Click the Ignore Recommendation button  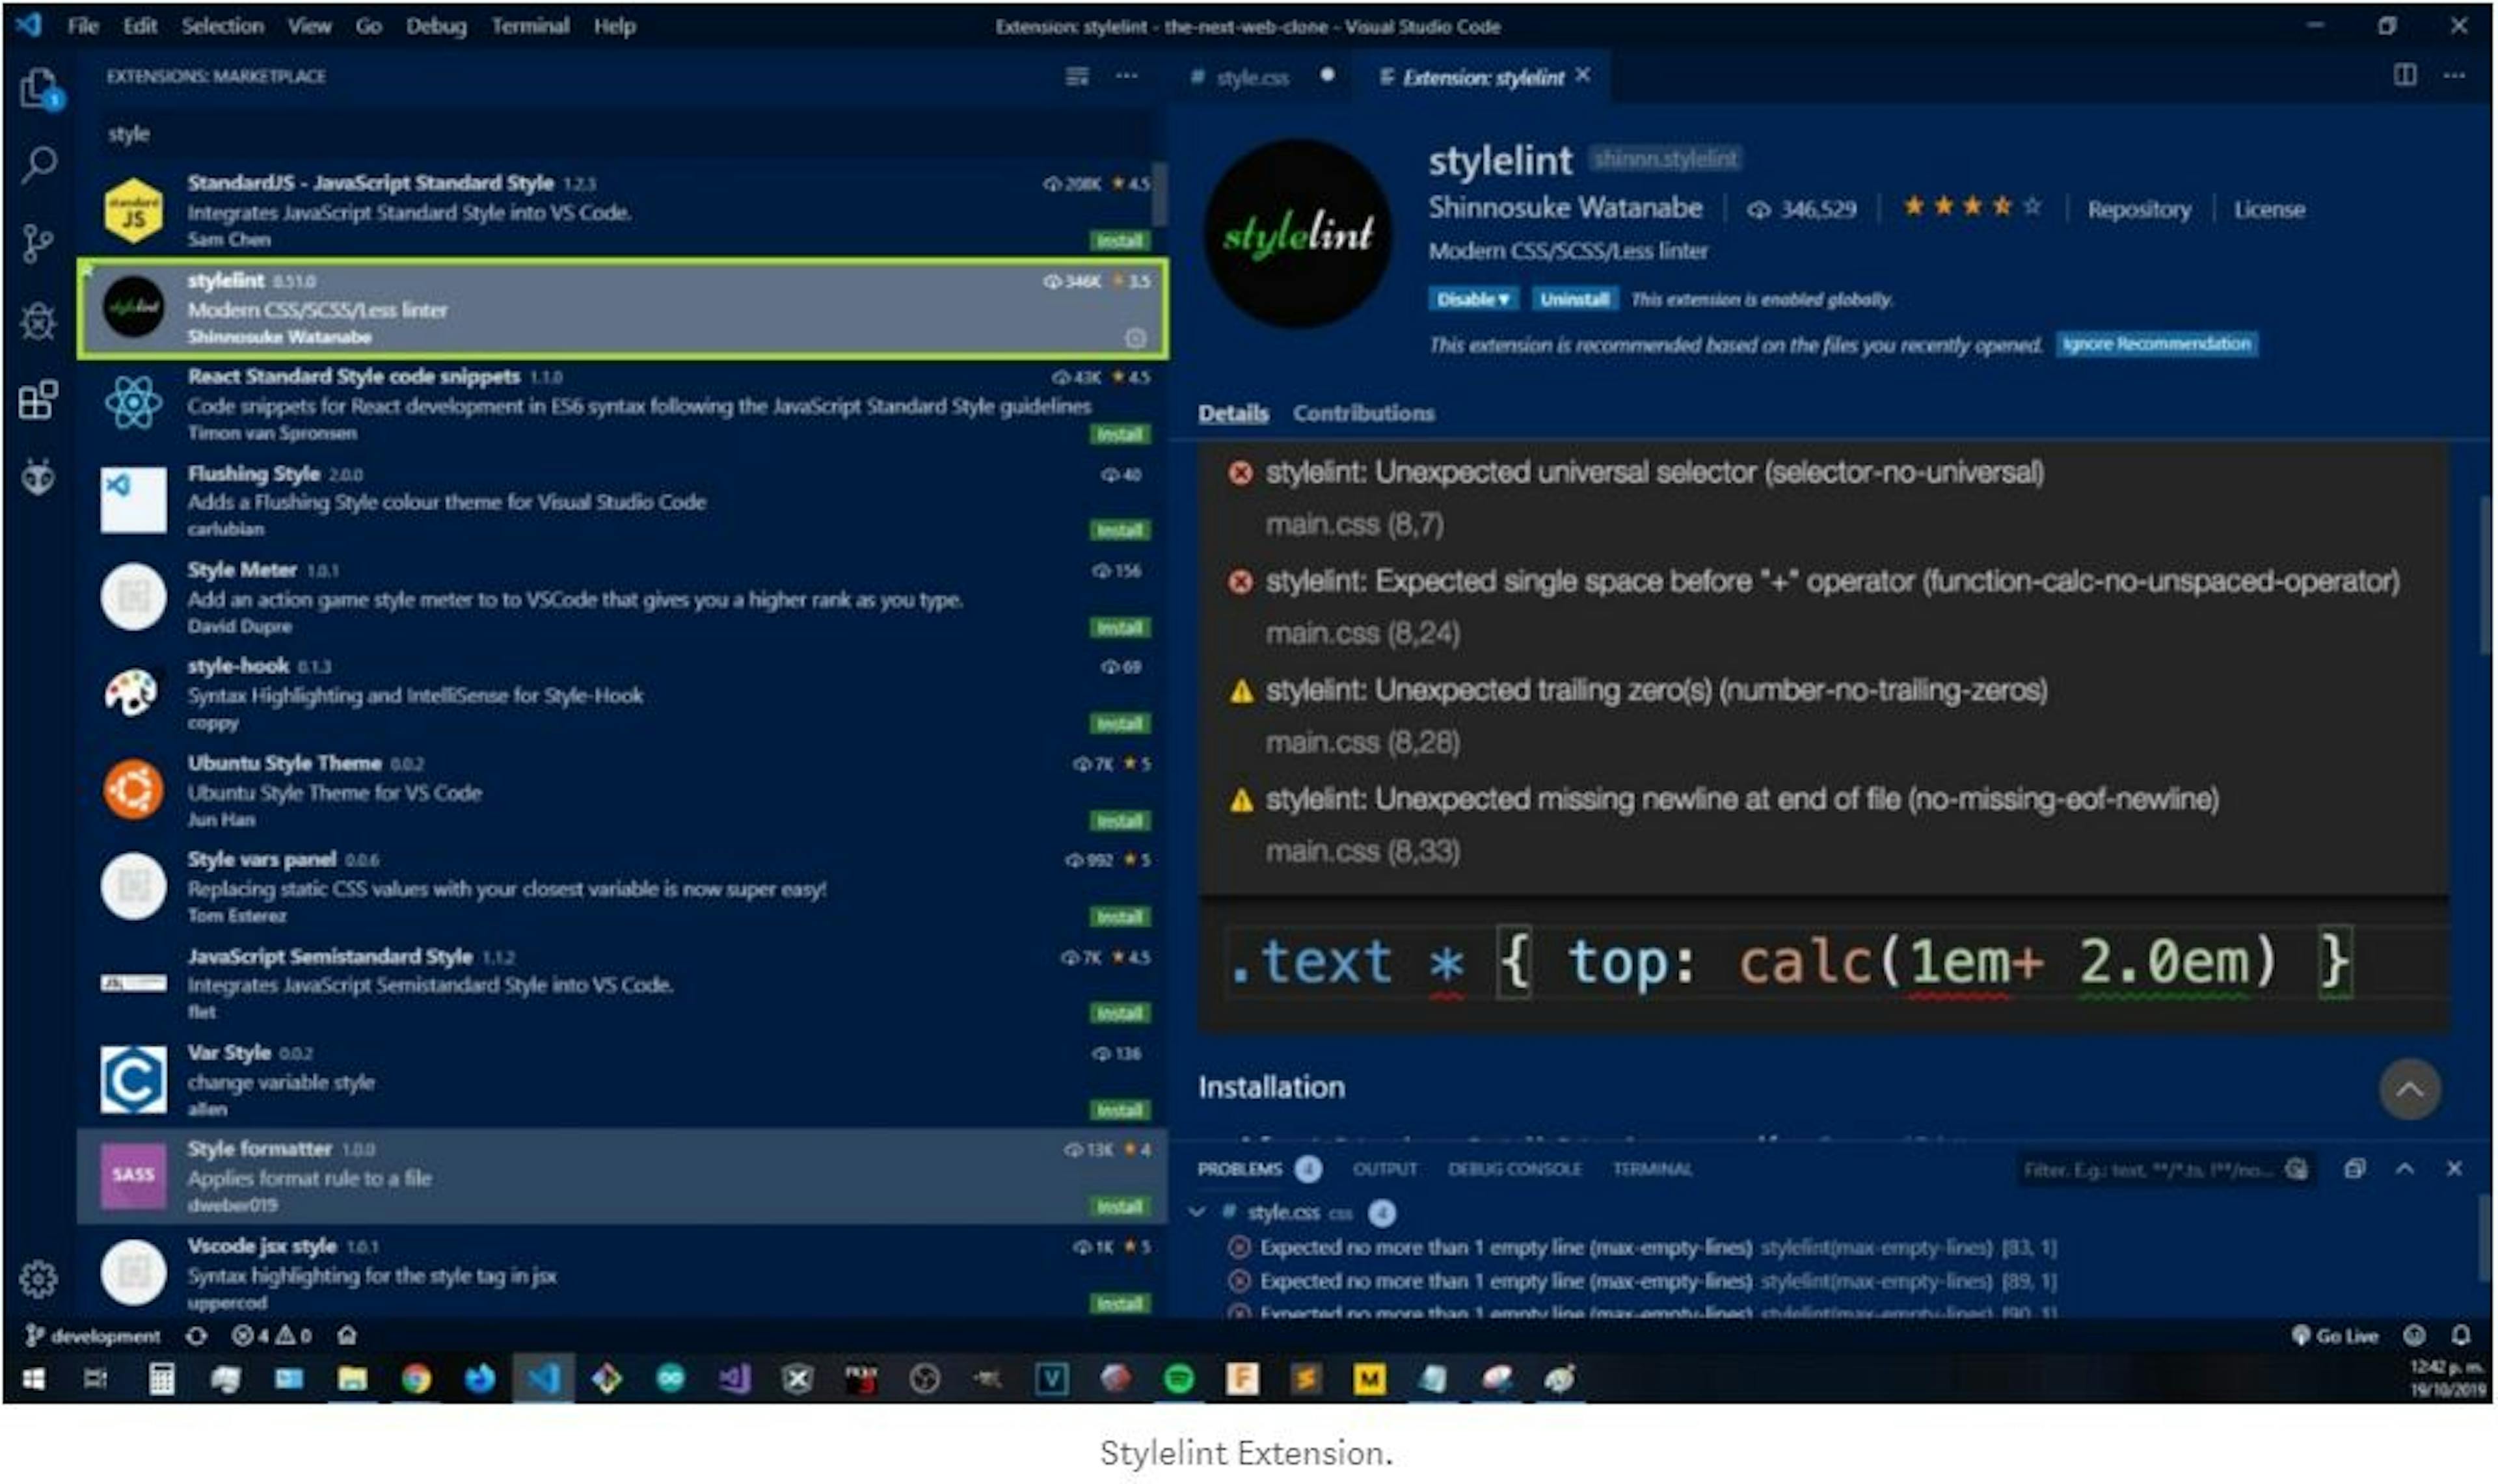[x=2156, y=344]
